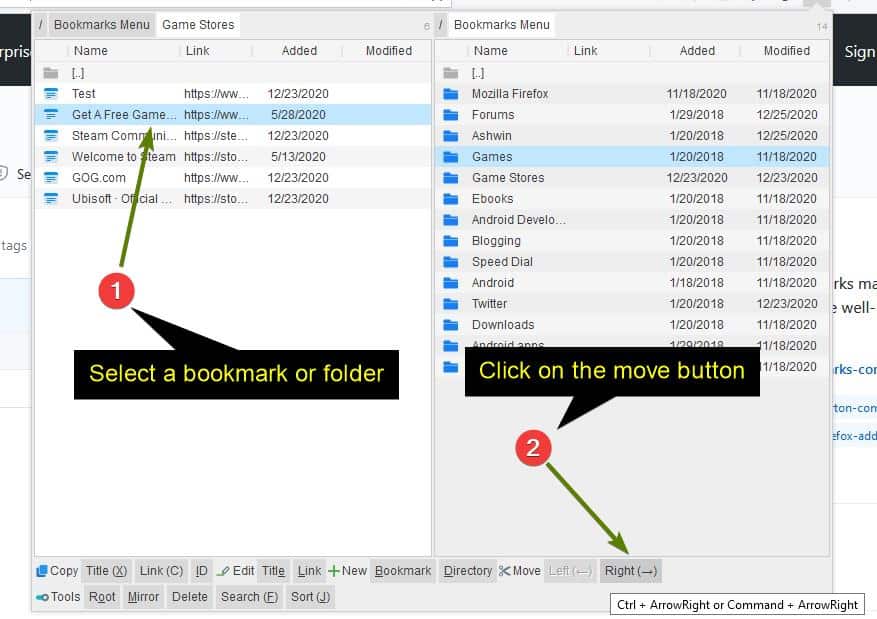Click the Delete button
The image size is (877, 619).
190,596
